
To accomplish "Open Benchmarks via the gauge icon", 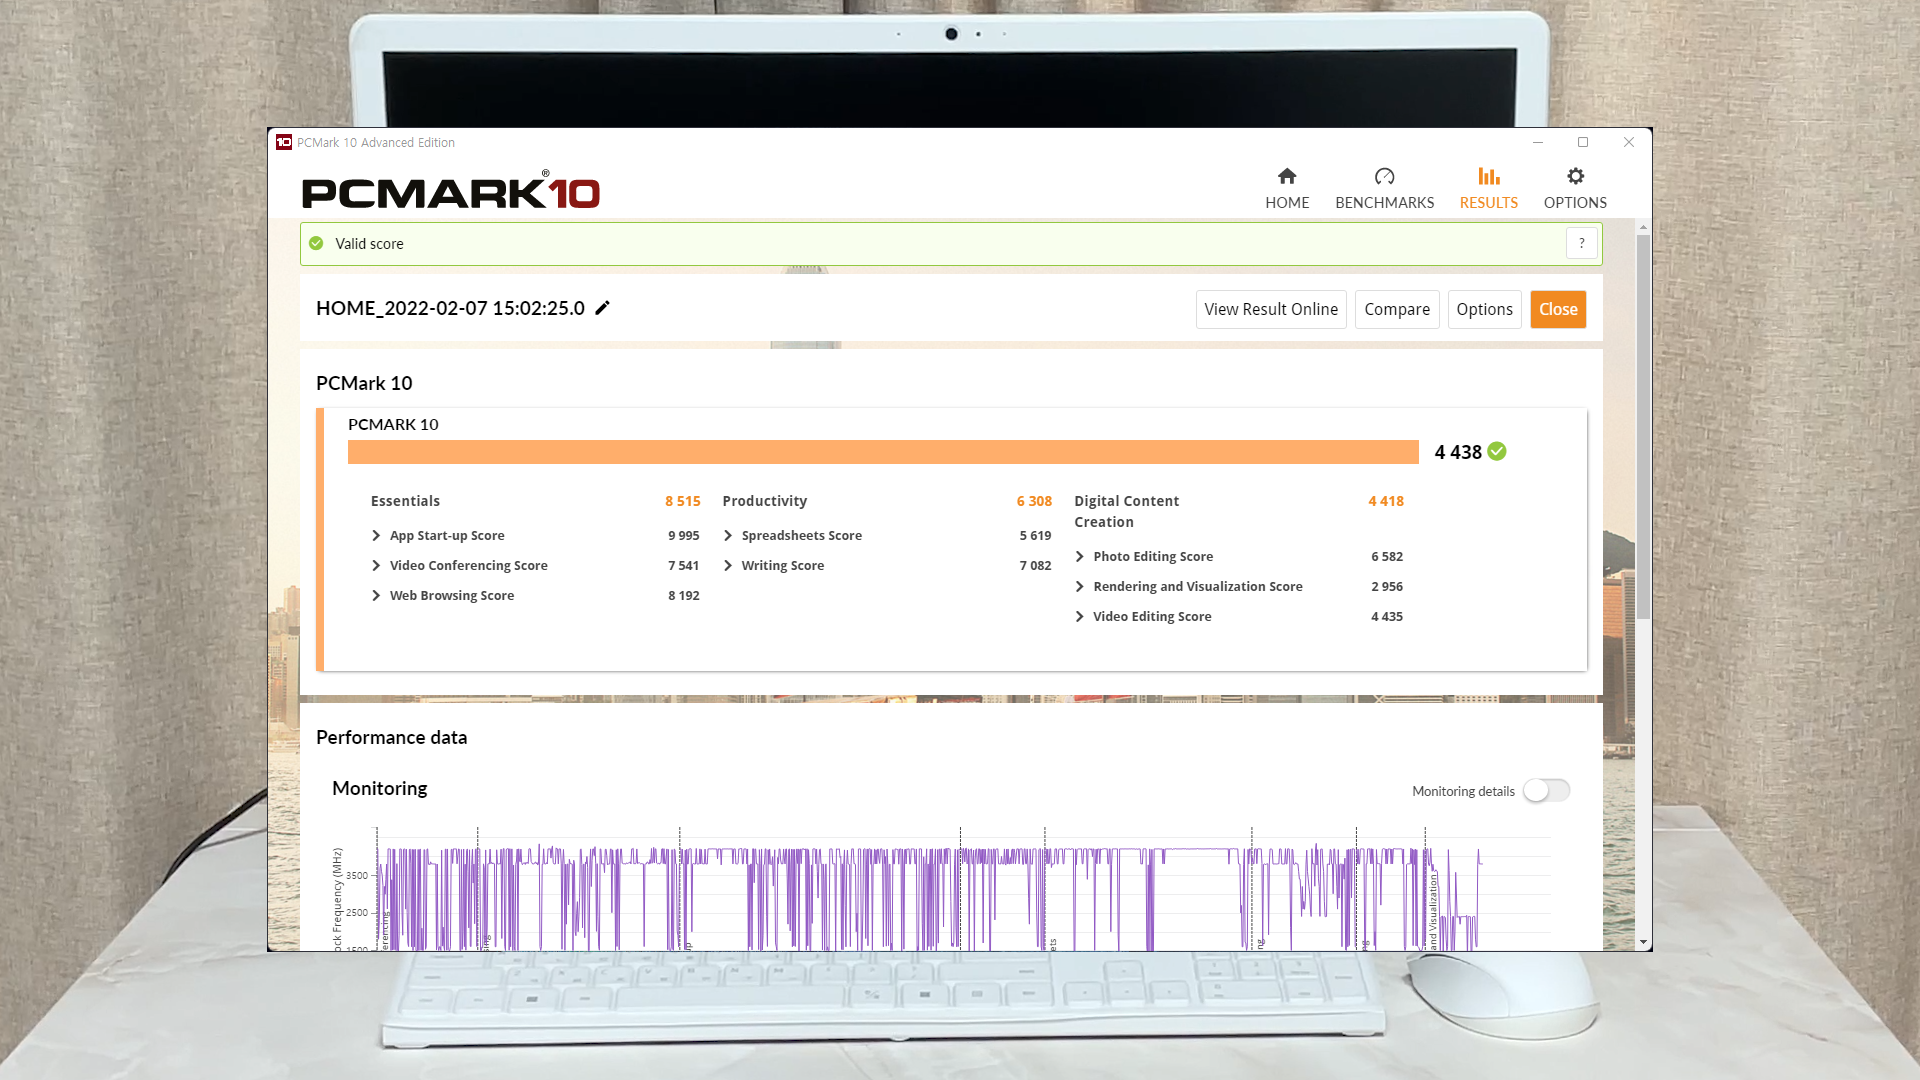I will 1384,177.
